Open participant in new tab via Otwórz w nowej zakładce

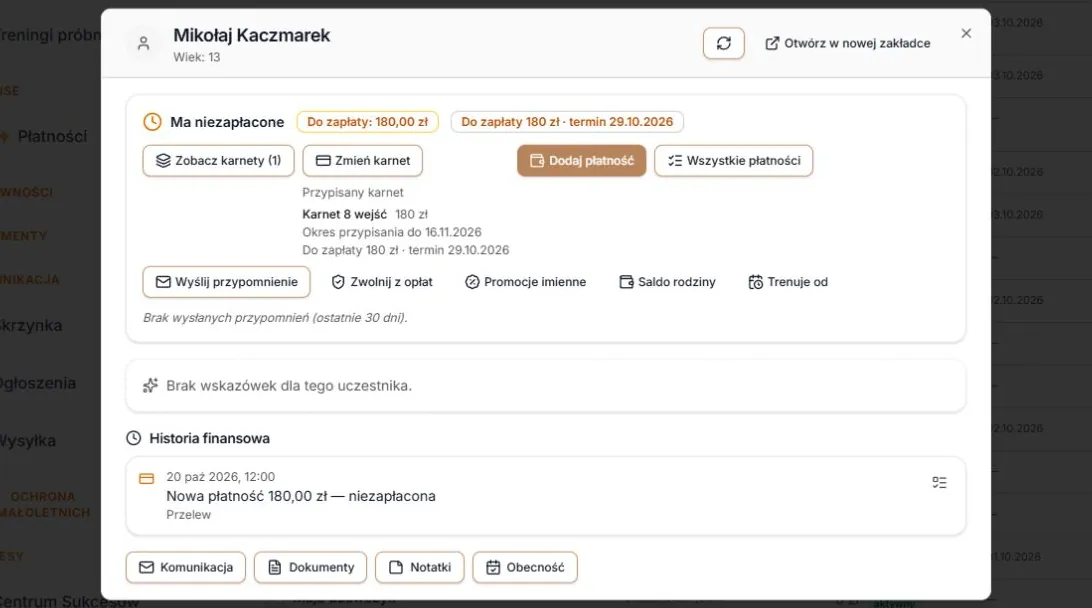848,43
